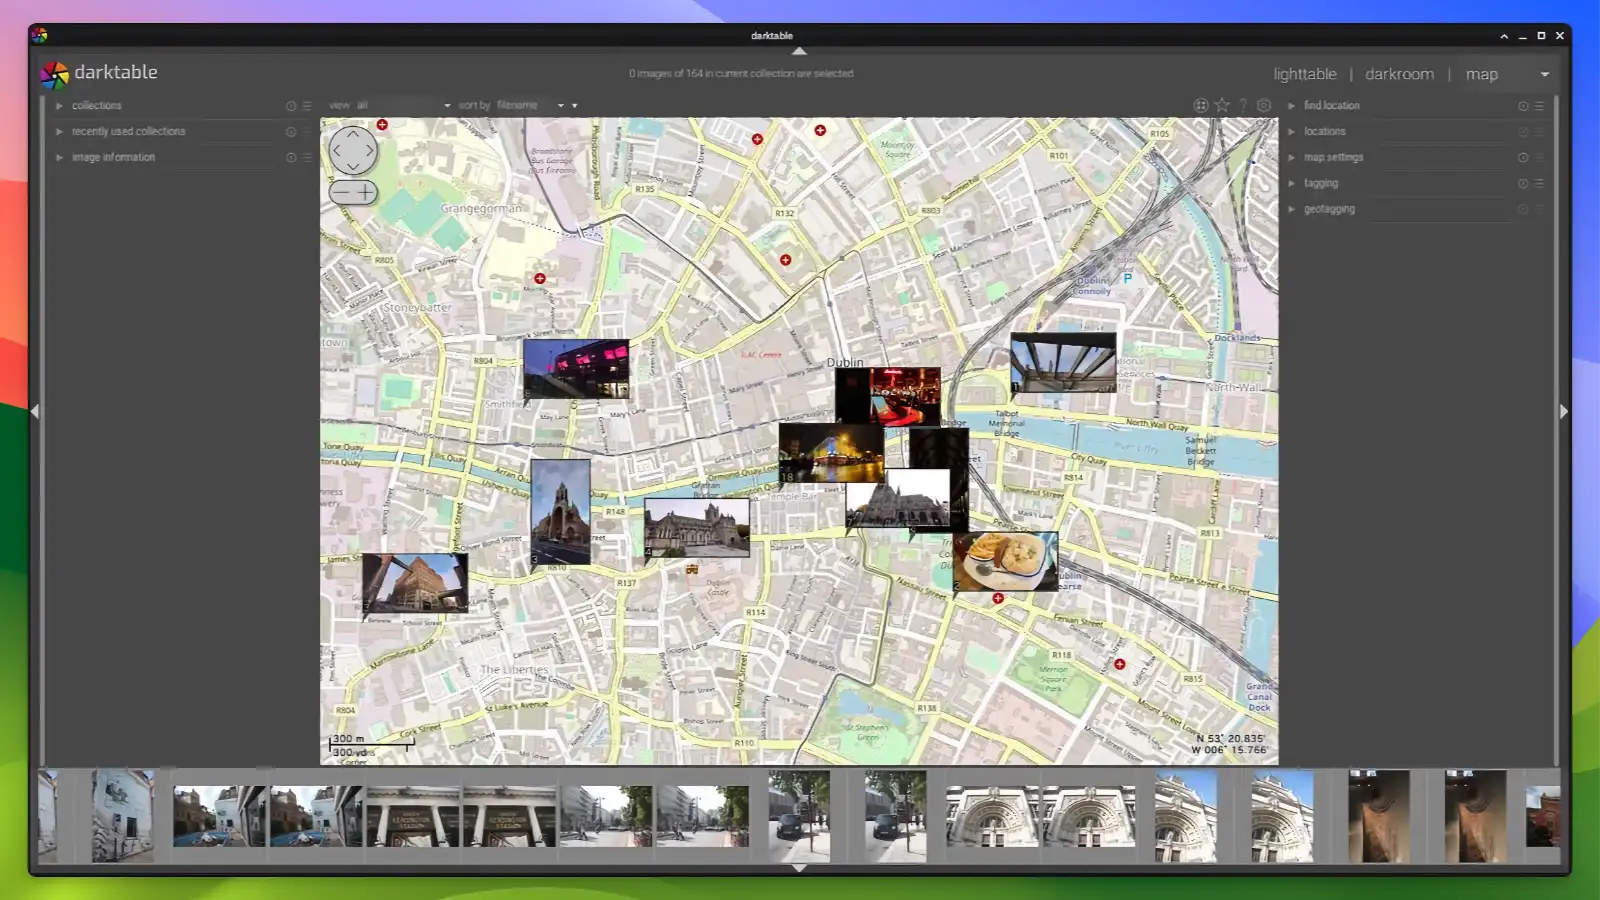Toggle image grouping icon in top toolbar

(1200, 105)
